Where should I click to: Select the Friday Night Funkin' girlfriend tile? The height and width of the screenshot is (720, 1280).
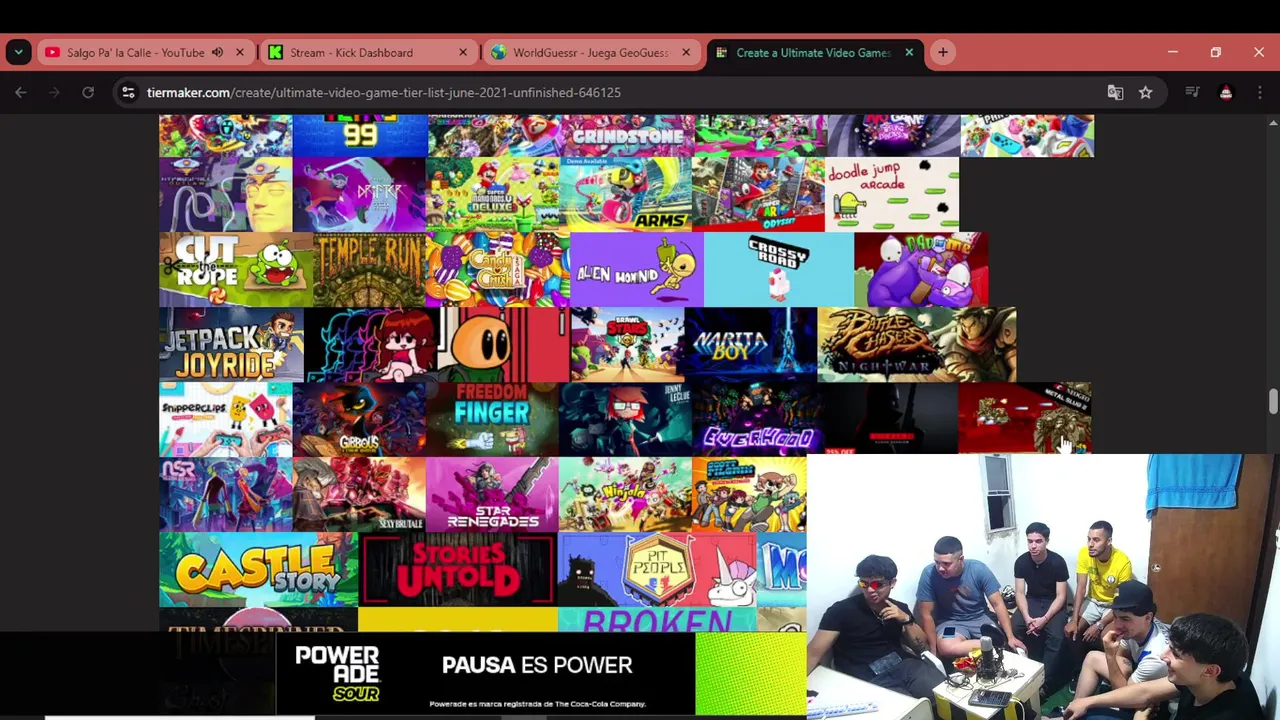pos(370,344)
